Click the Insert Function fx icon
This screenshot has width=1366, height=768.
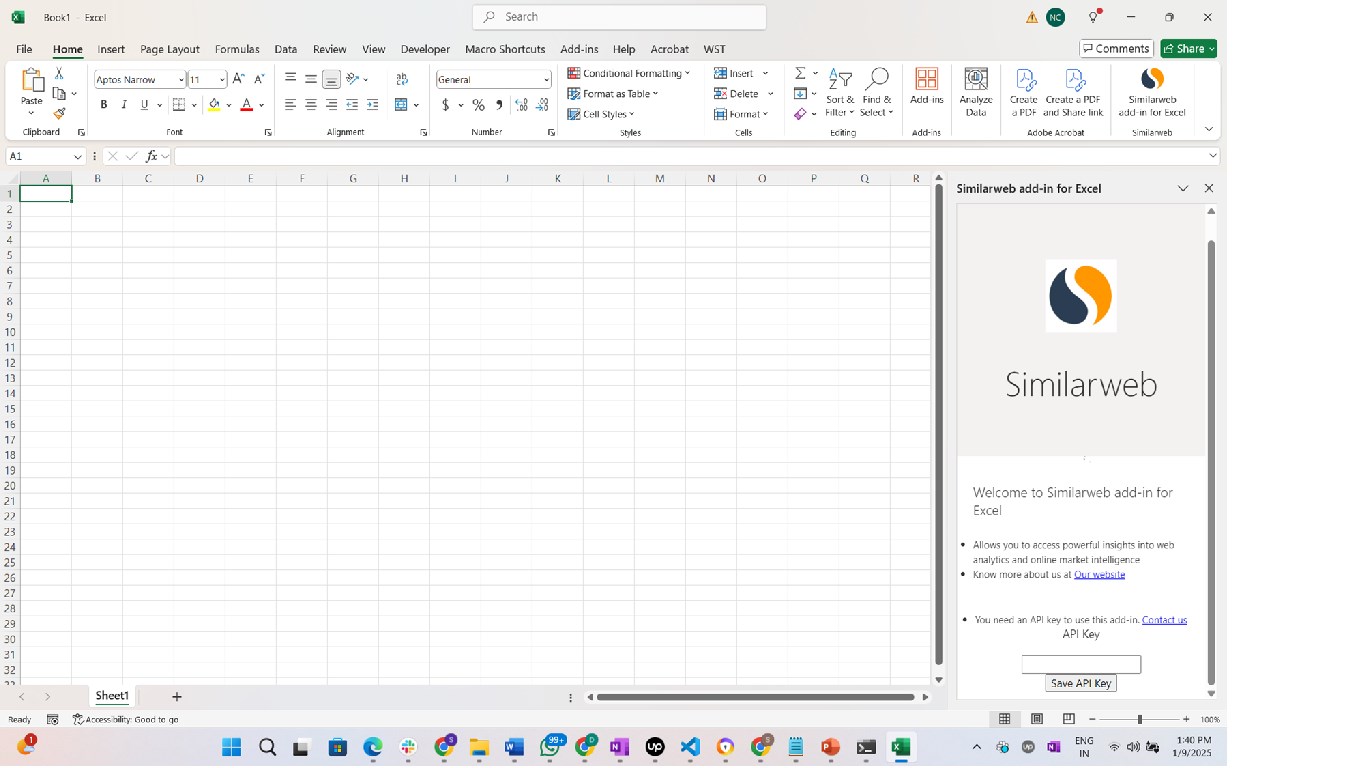[152, 156]
